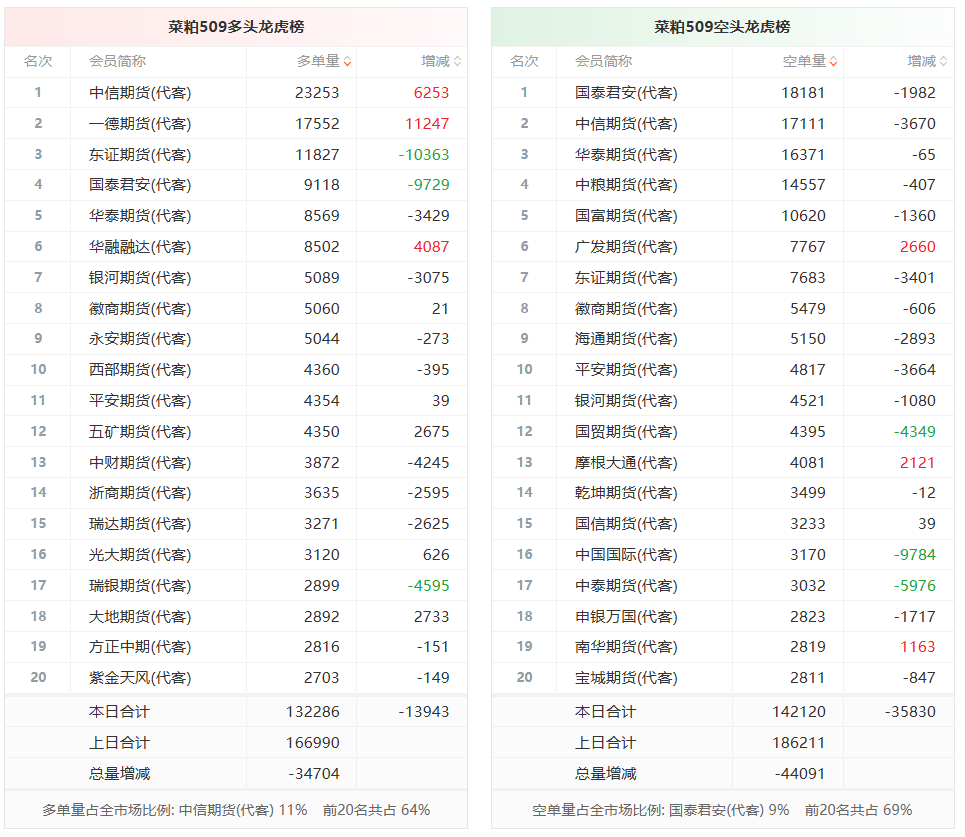Click short previous total 186211
Screen dimensions: 965x837
(799, 743)
